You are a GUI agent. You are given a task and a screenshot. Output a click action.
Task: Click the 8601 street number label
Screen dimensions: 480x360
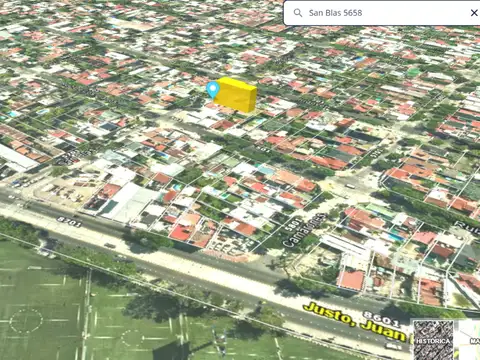coord(381,319)
